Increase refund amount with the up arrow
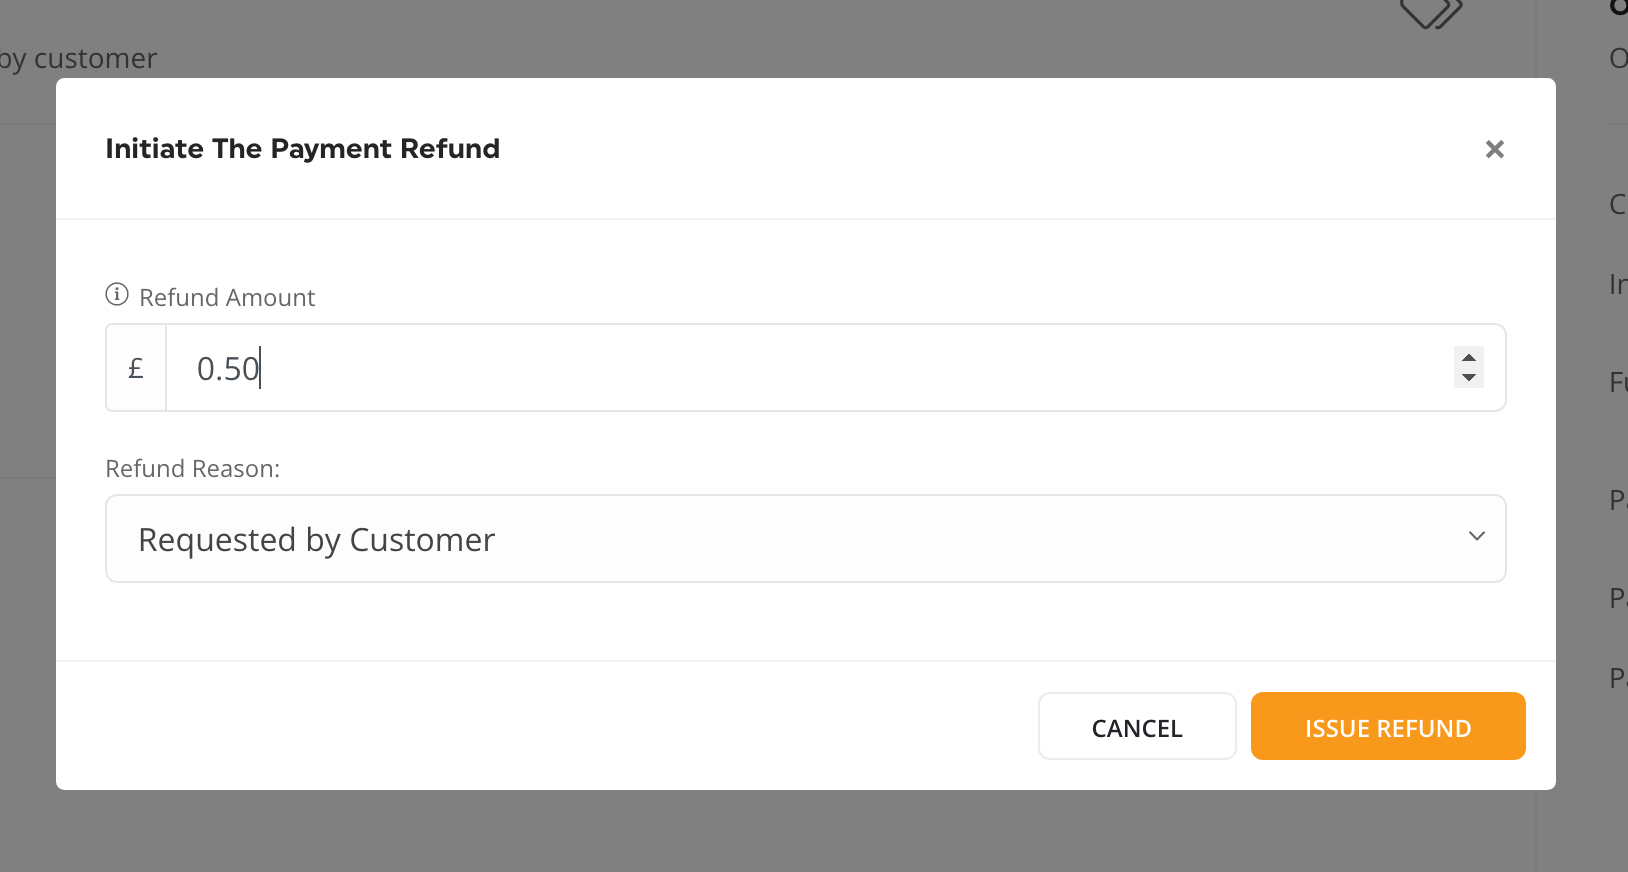Viewport: 1628px width, 872px height. click(x=1468, y=358)
